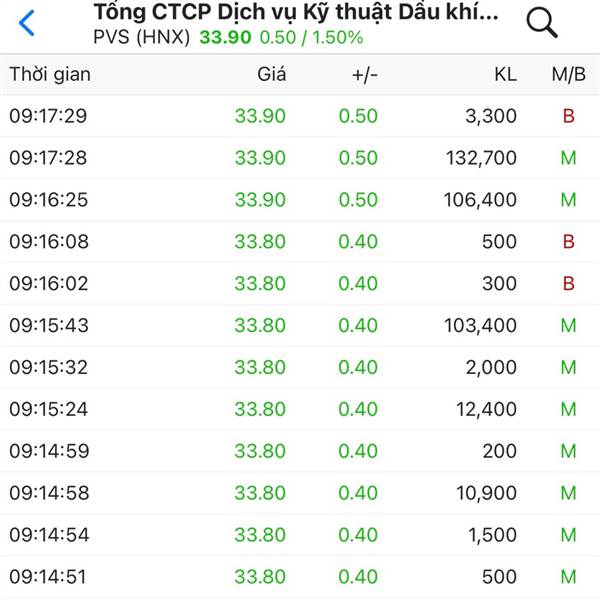The image size is (600, 600).
Task: Select the 09:16:25 trade row
Action: [300, 200]
